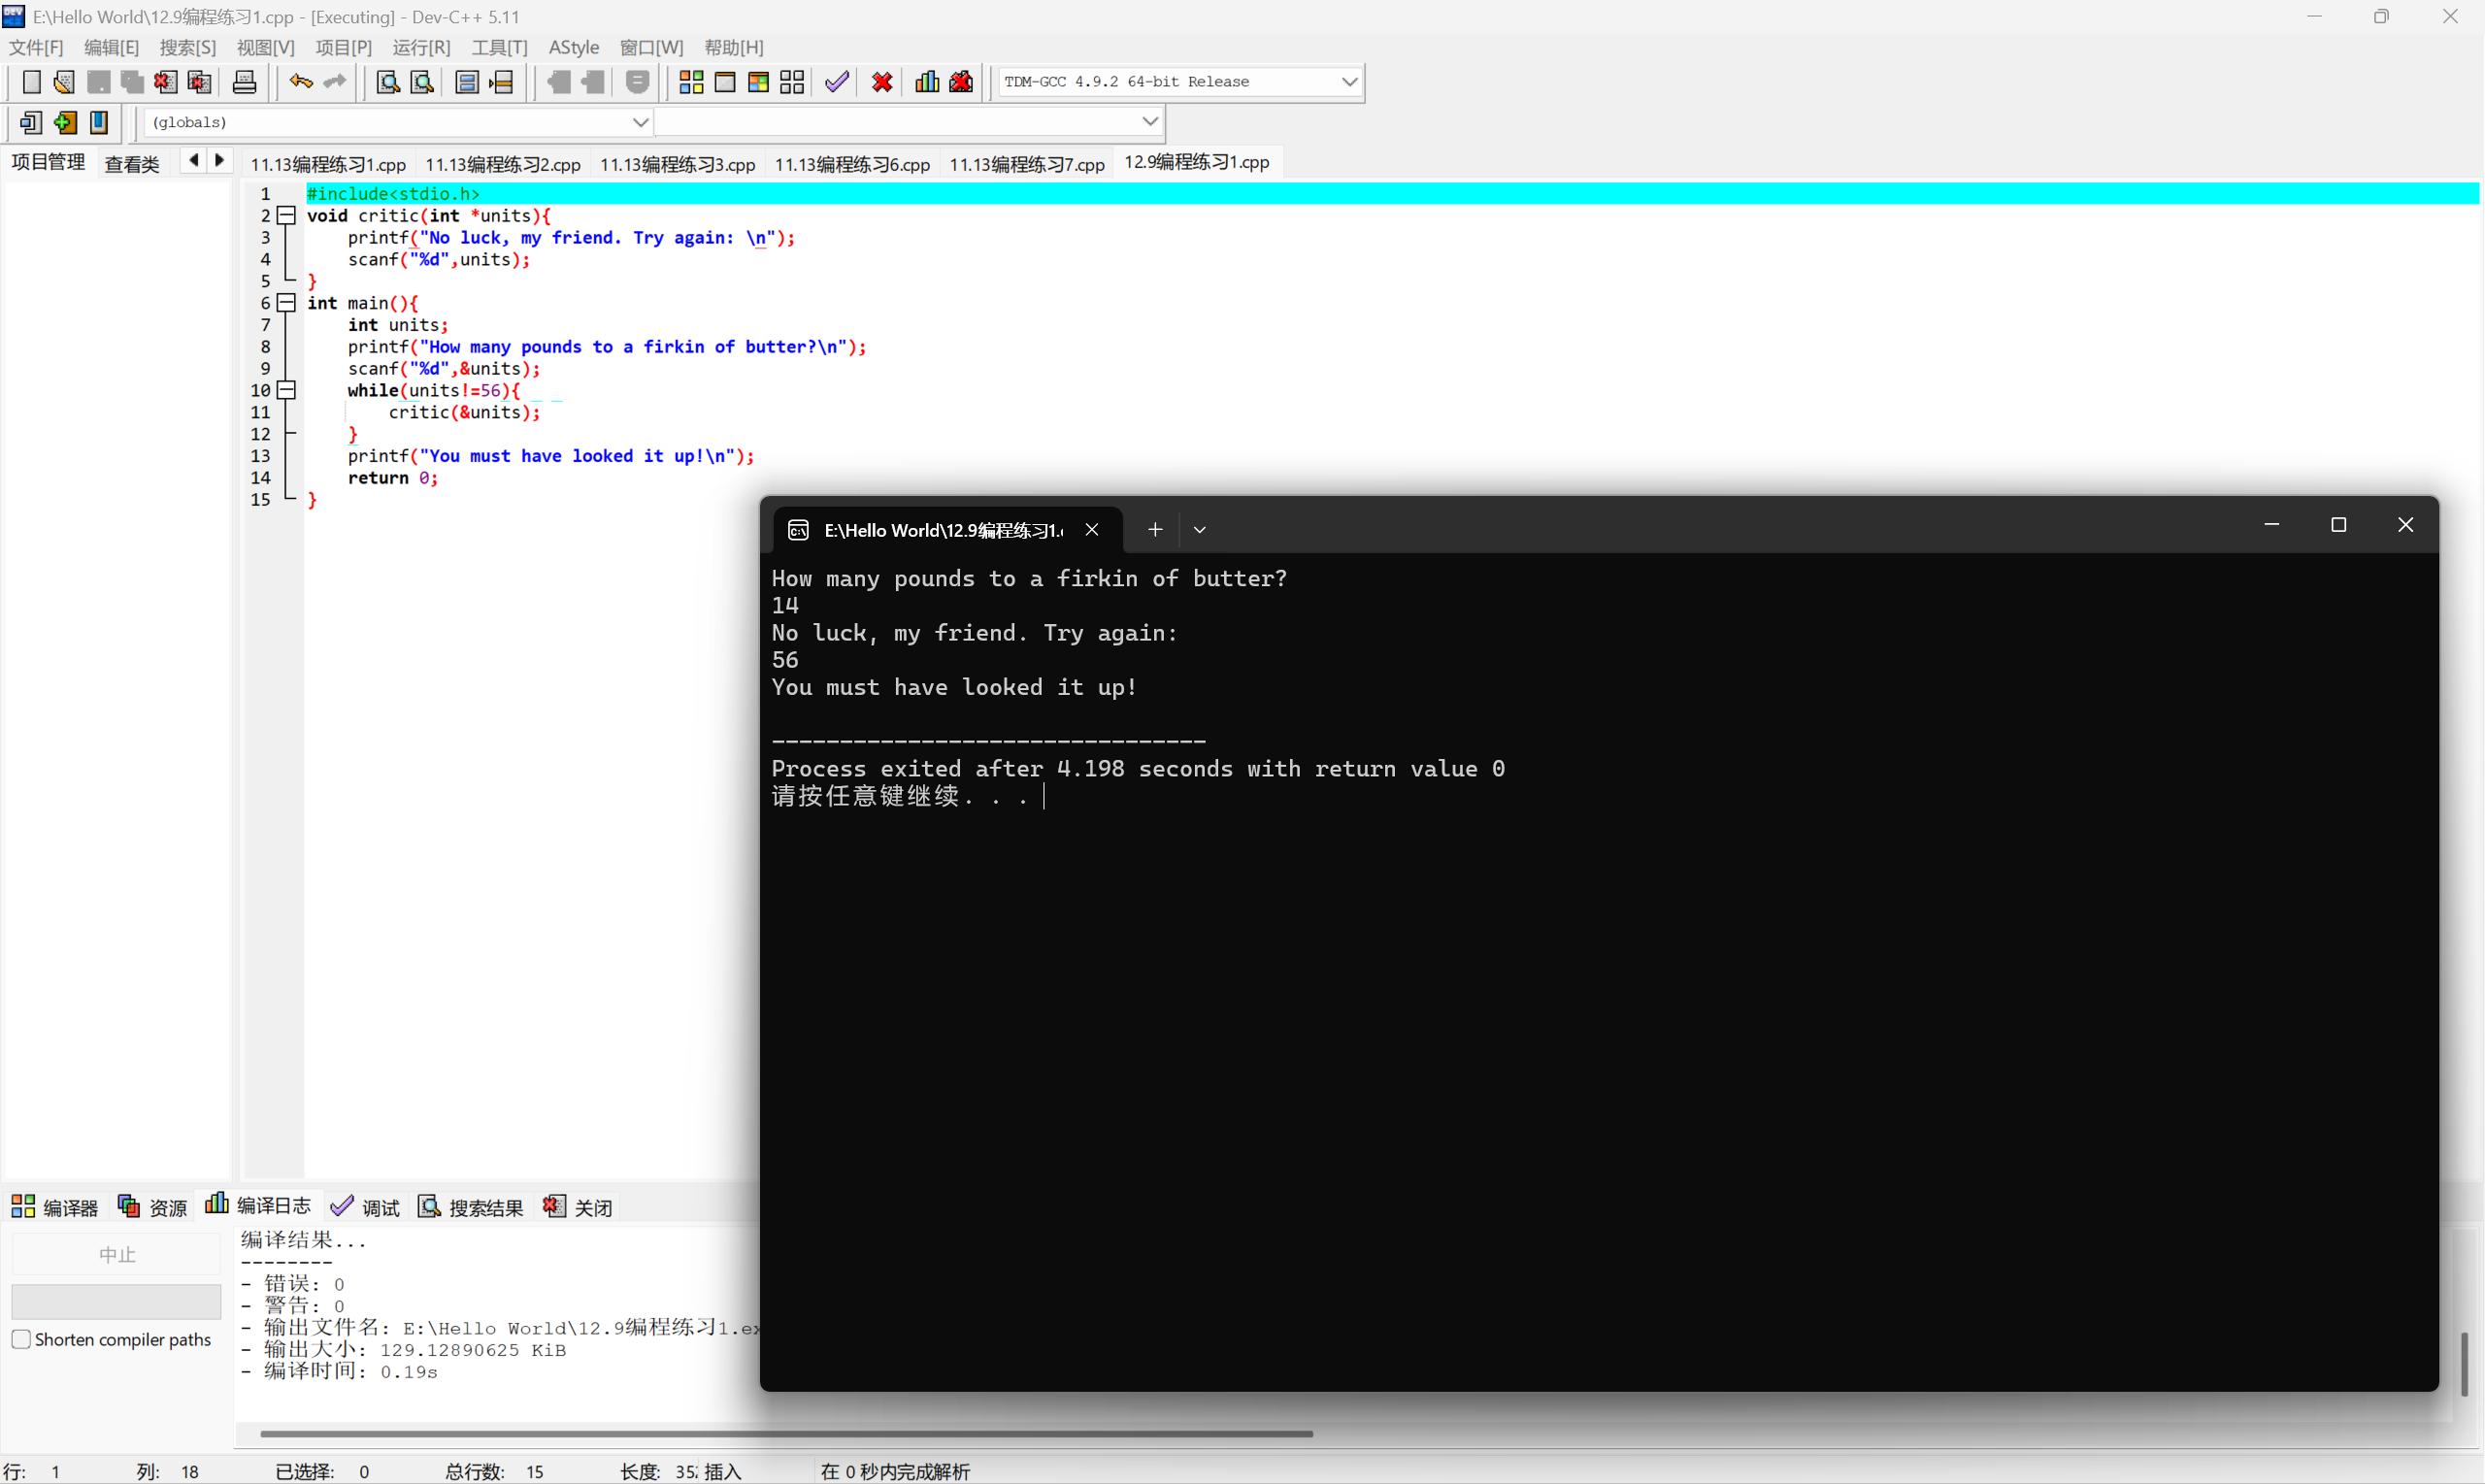Open new terminal tab with plus button
The image size is (2485, 1484).
tap(1154, 529)
